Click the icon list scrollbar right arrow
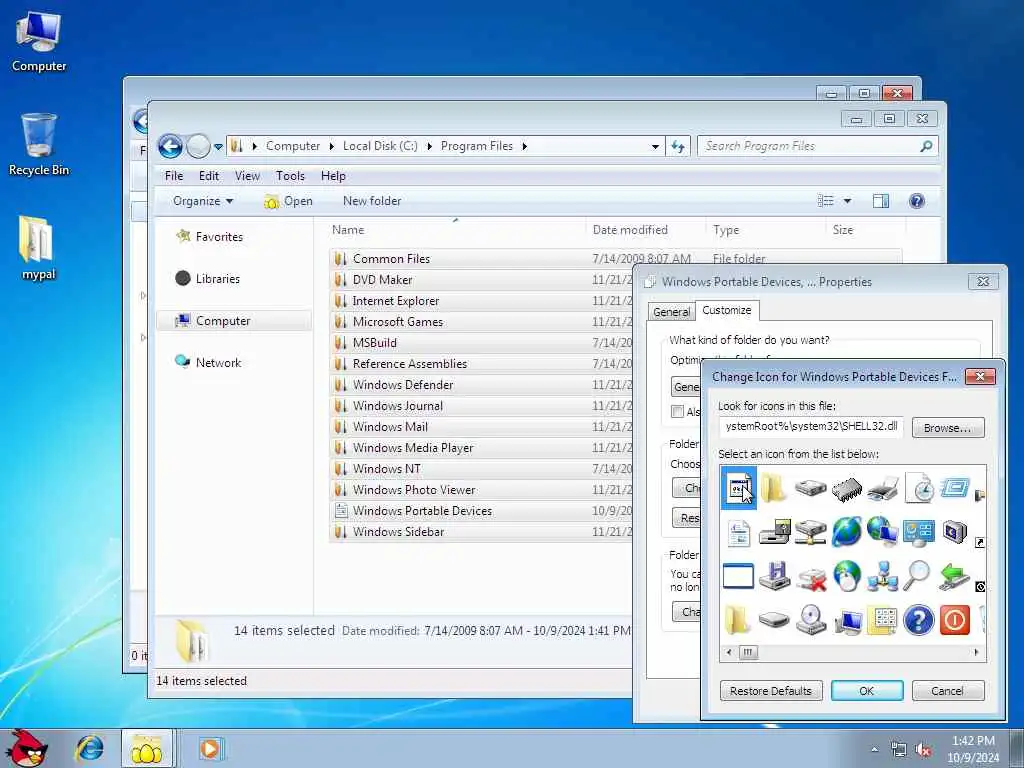Image resolution: width=1024 pixels, height=768 pixels. (976, 652)
